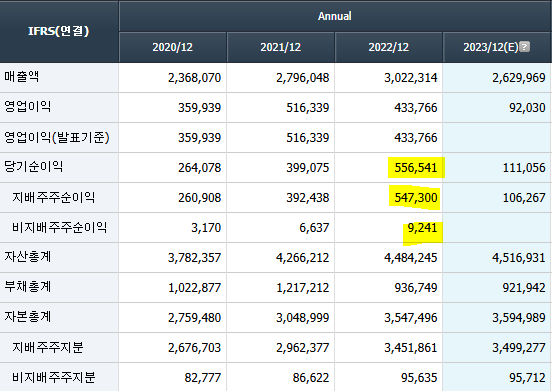Image resolution: width=552 pixels, height=391 pixels.
Task: Click the 자본총계 row label
Action: 28,317
